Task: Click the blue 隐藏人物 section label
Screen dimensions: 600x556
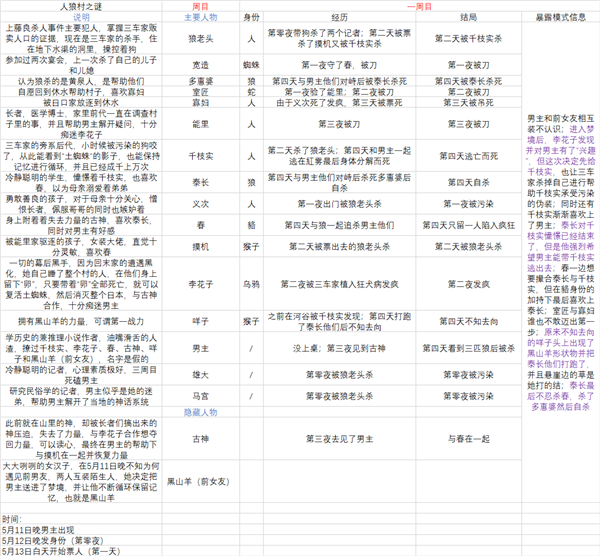Action: [x=201, y=383]
